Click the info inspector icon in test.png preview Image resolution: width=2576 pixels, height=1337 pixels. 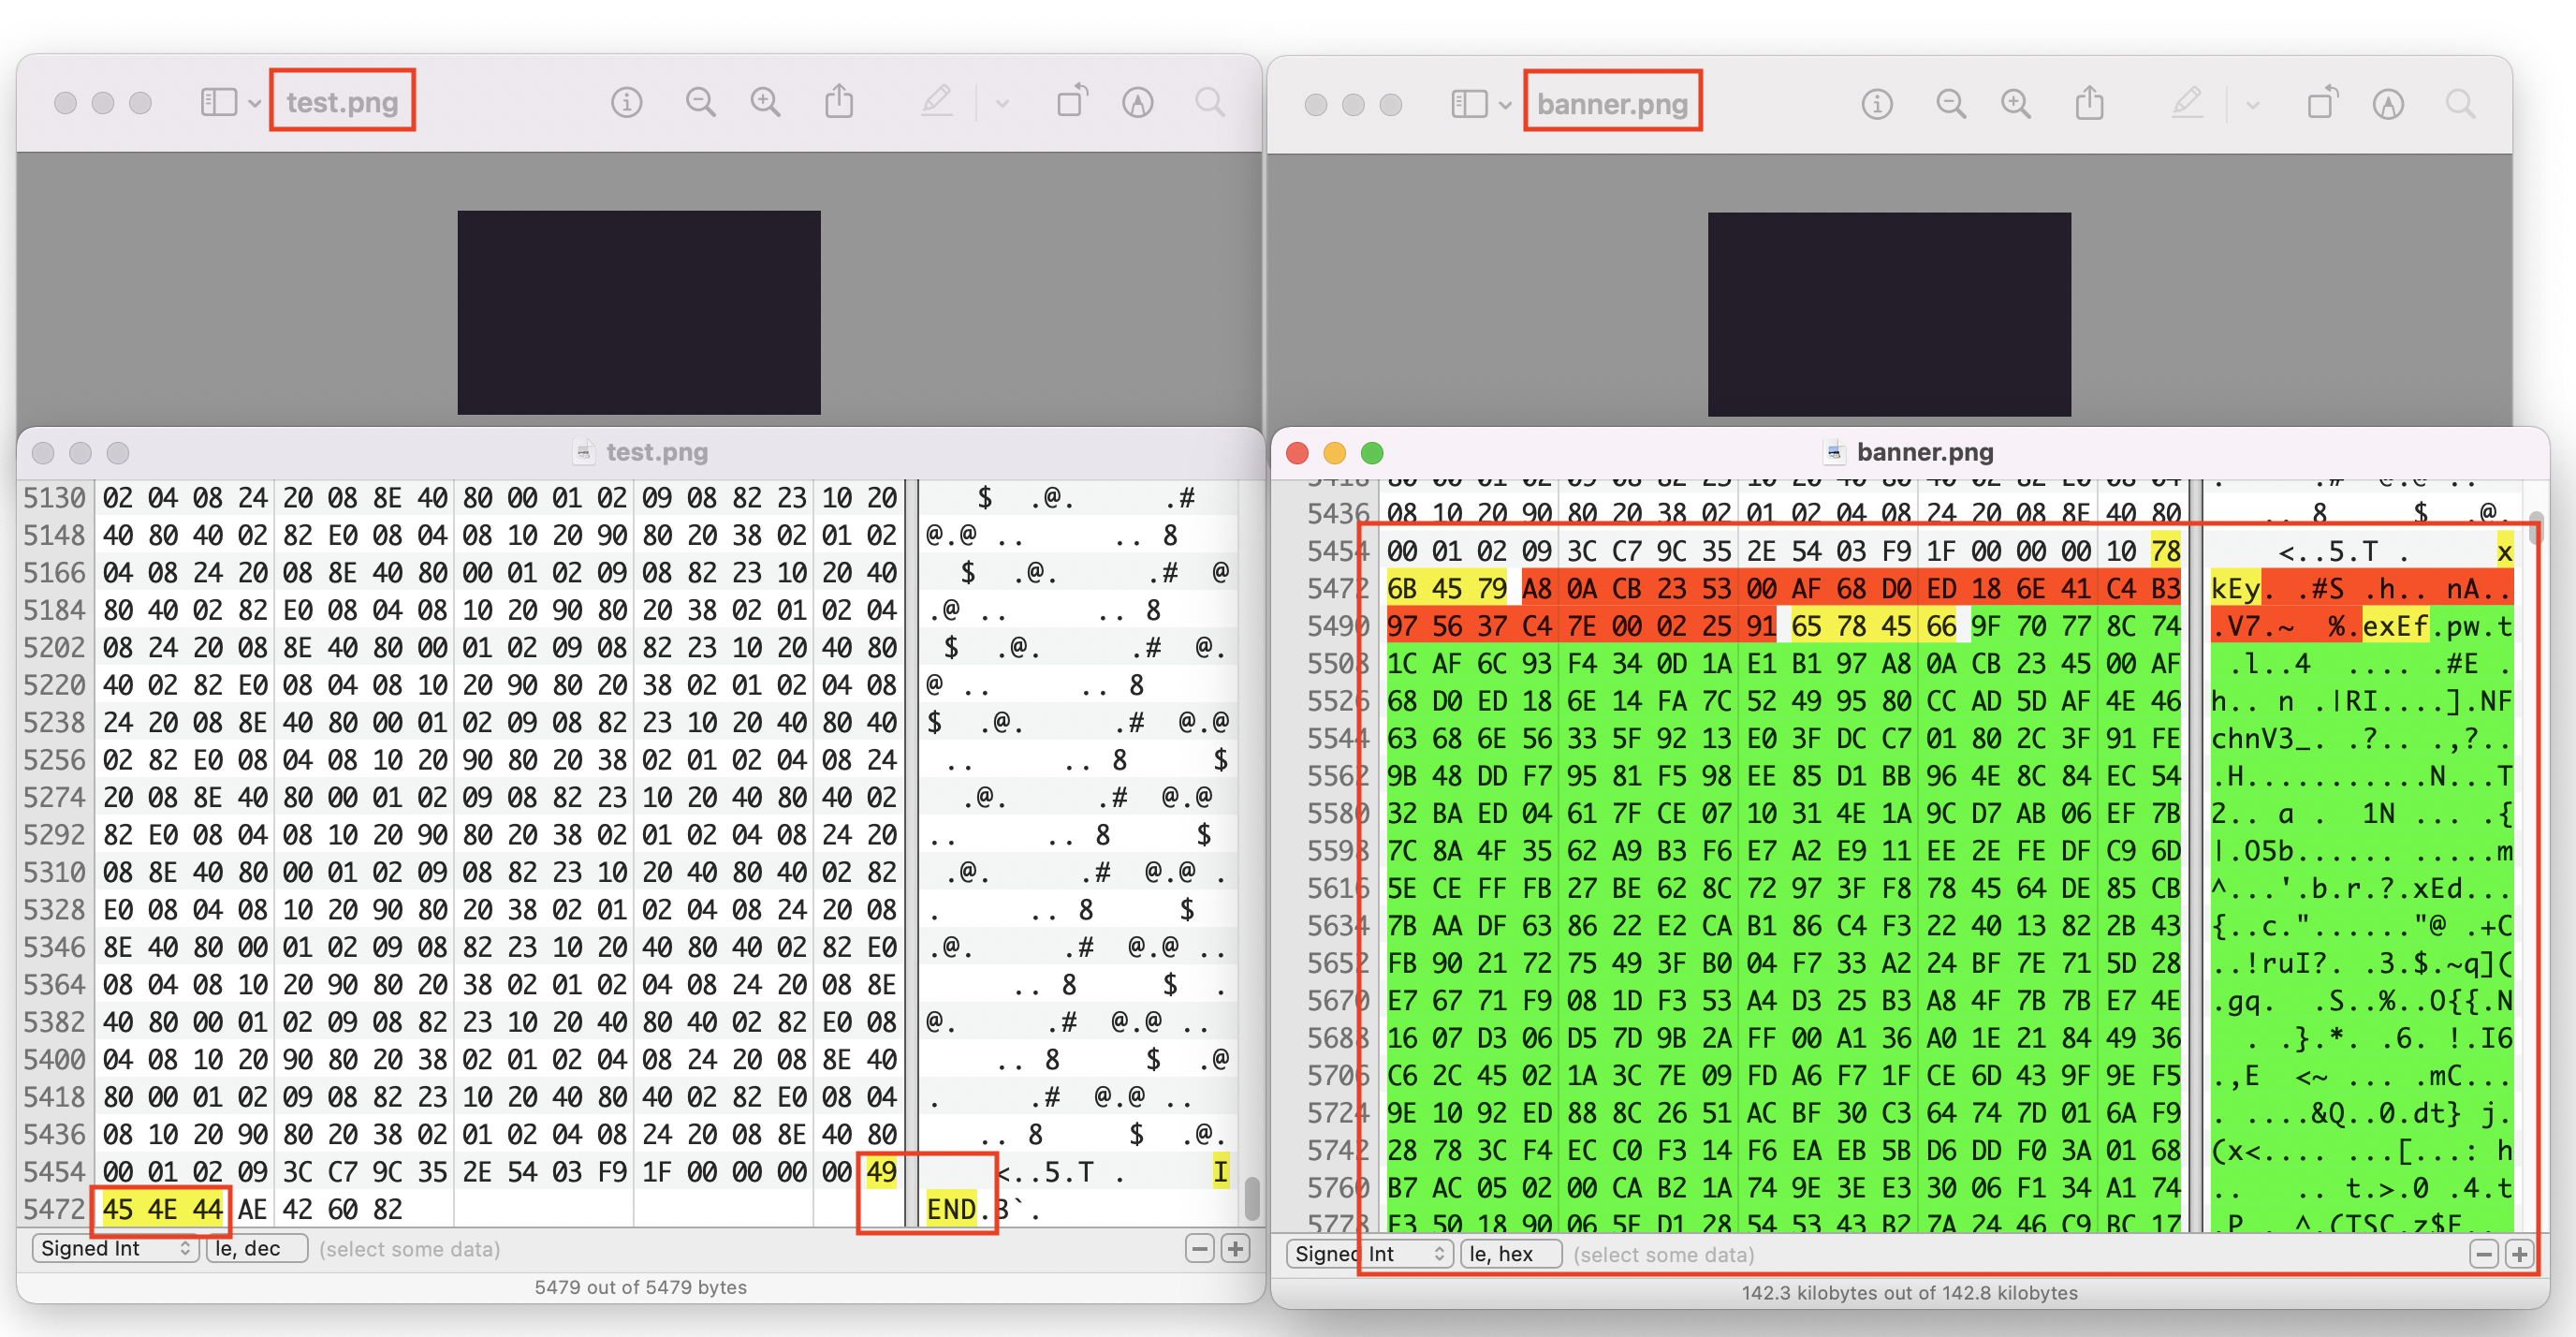626,102
